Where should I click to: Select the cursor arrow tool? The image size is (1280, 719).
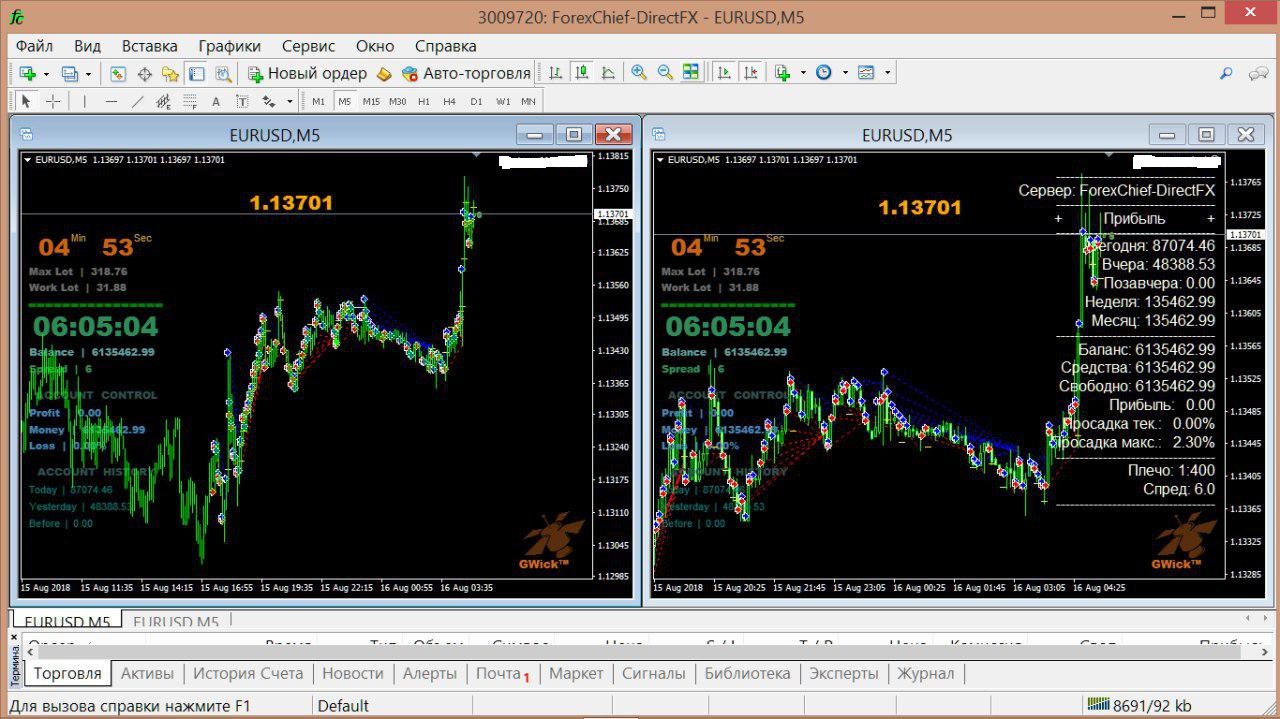point(26,101)
